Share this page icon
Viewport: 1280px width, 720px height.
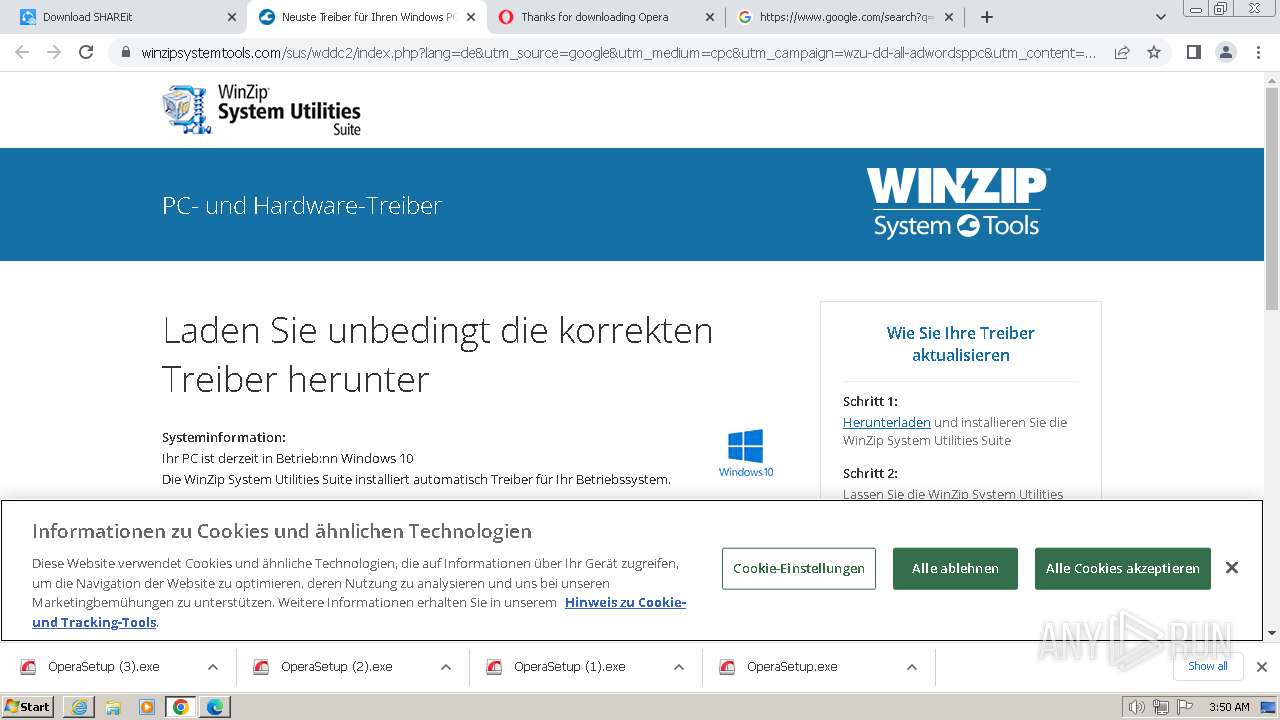[1122, 52]
